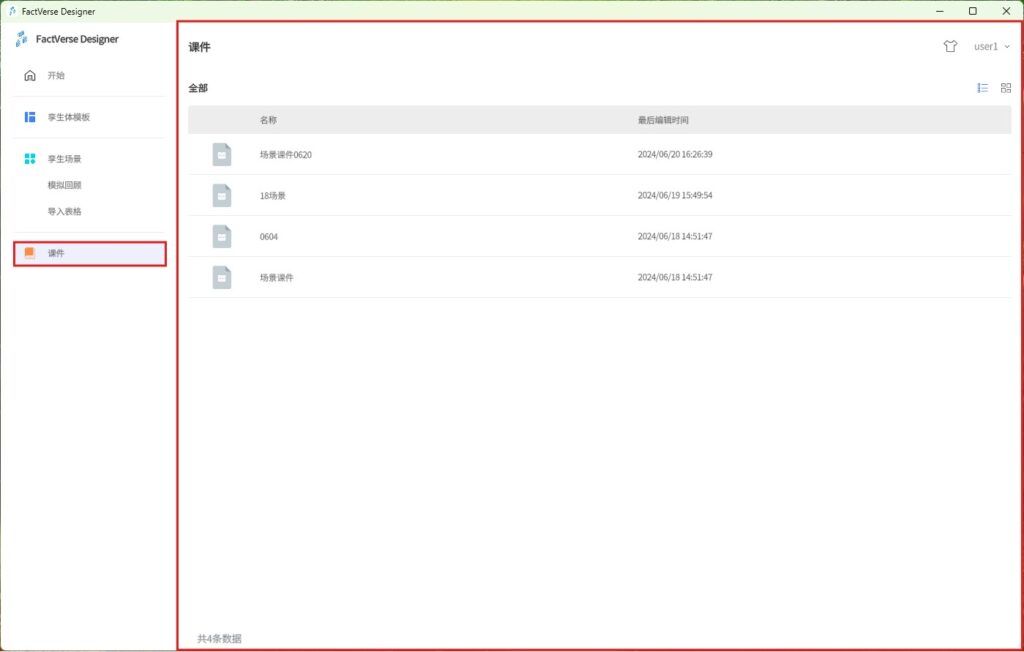
Task: Click the file icon for 0604
Action: click(x=221, y=237)
